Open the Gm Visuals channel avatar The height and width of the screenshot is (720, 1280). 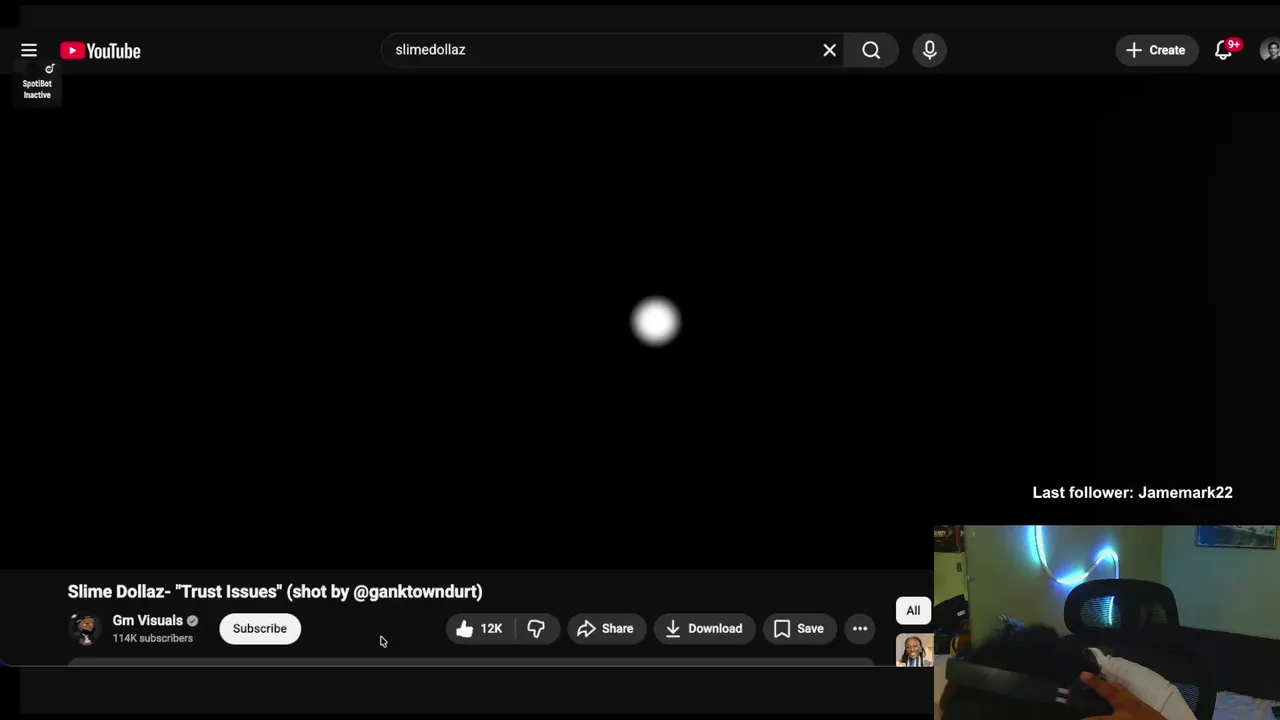pos(85,629)
